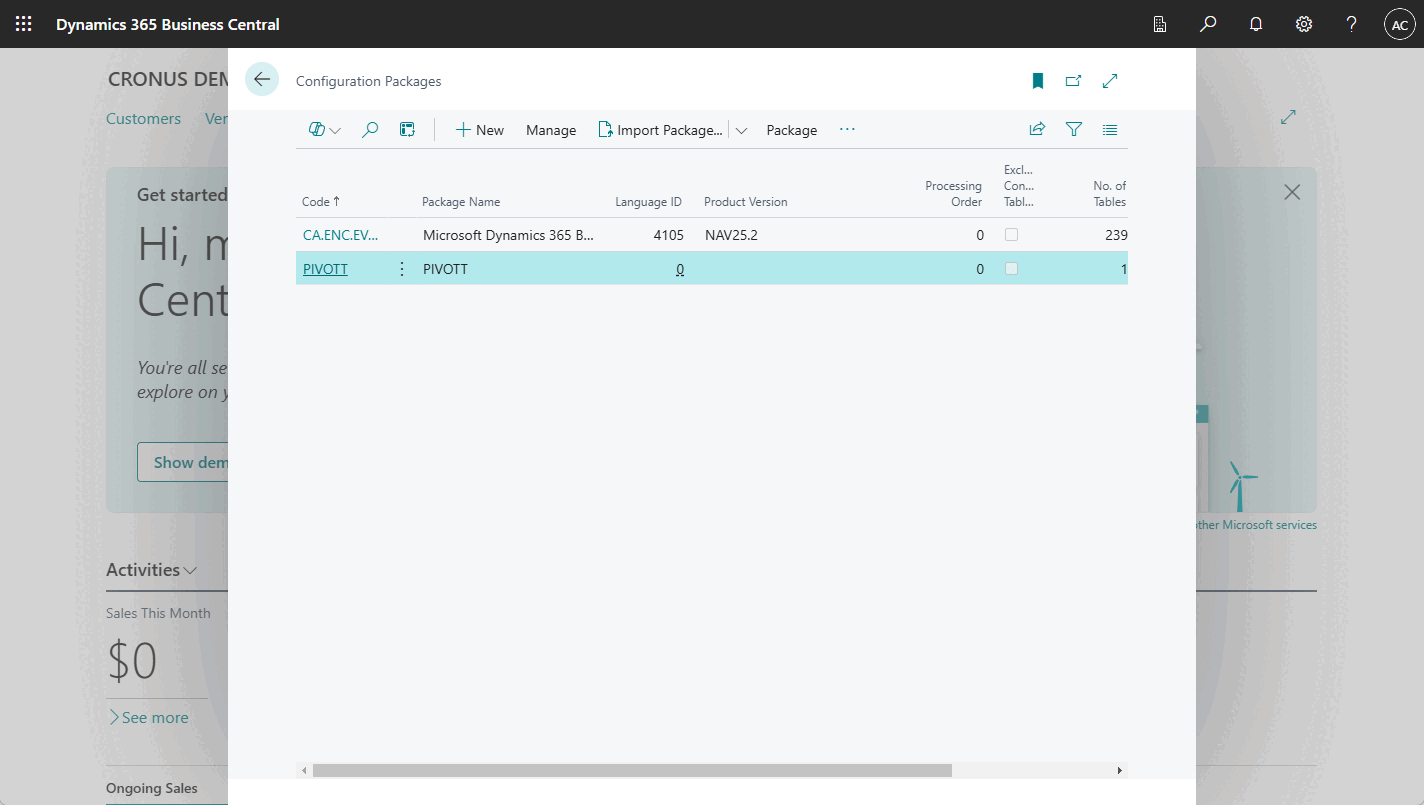The image size is (1424, 805).
Task: Click the Language ID column header
Action: [x=648, y=201]
